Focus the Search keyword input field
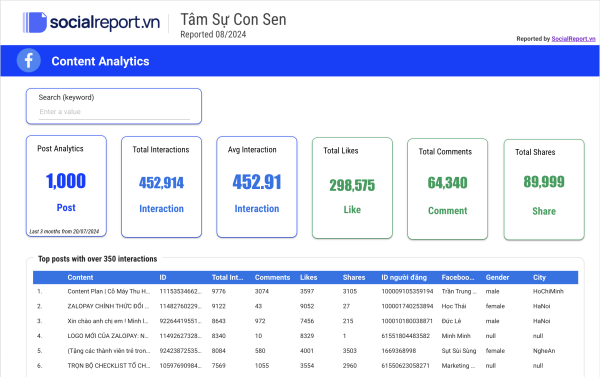Viewport: 600px width, 377px height. pyautogui.click(x=114, y=112)
